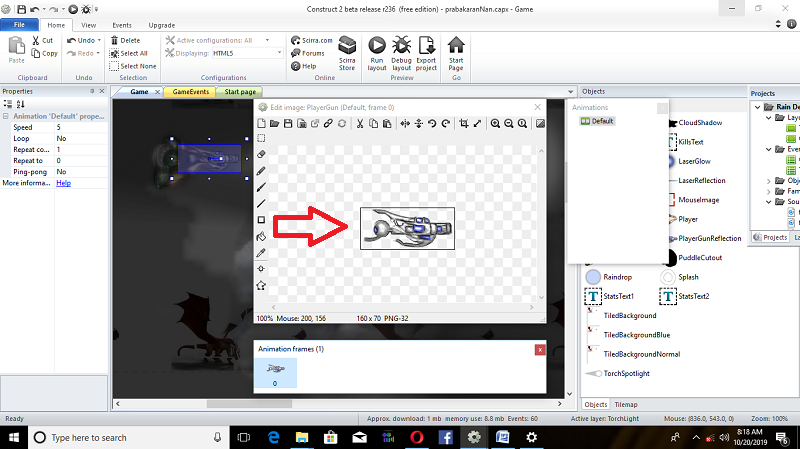Select animation frame 0 thumbnail
The height and width of the screenshot is (449, 800).
click(x=276, y=373)
